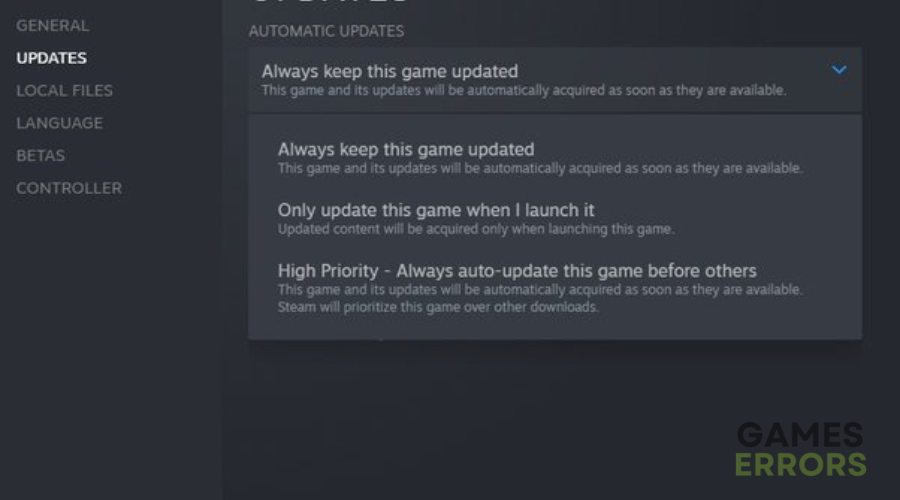
Task: Click first list option's 'automatically acquired' description
Action: pyautogui.click(x=540, y=168)
